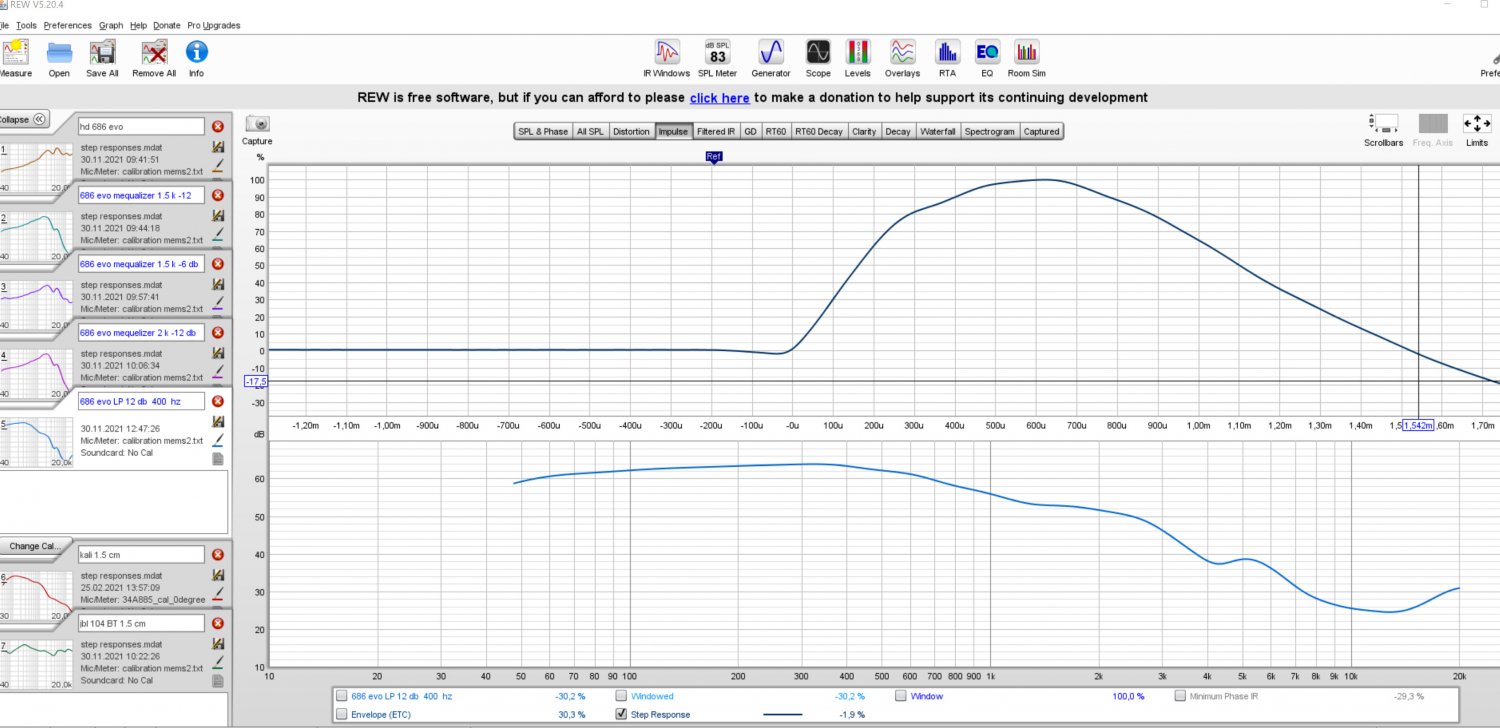Screen dimensions: 1500x728
Task: Edit the 'kali 1.5 cm' name field
Action: 141,554
